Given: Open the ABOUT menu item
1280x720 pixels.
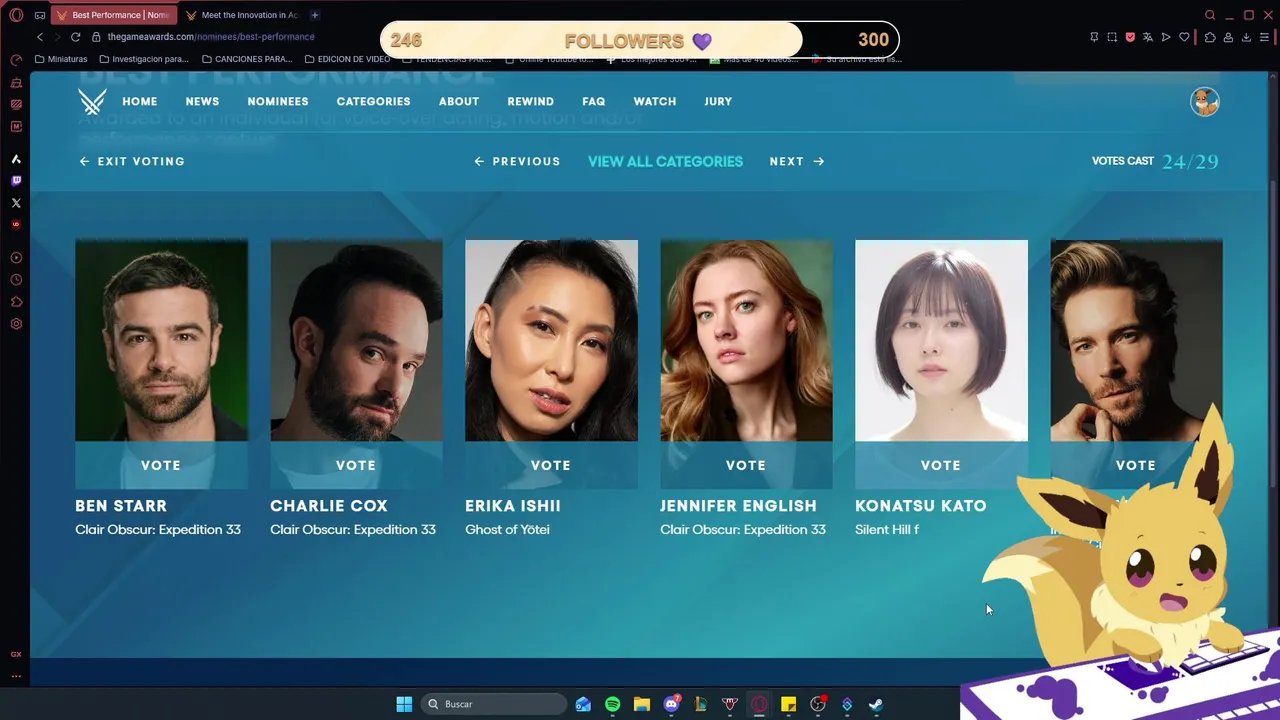Looking at the screenshot, I should click(459, 101).
